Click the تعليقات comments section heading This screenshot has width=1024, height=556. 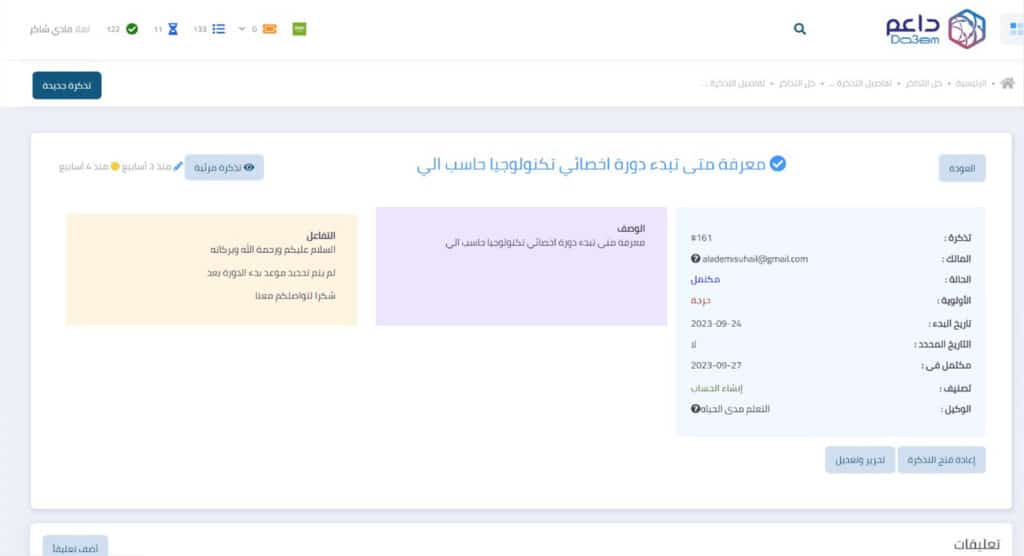point(976,545)
